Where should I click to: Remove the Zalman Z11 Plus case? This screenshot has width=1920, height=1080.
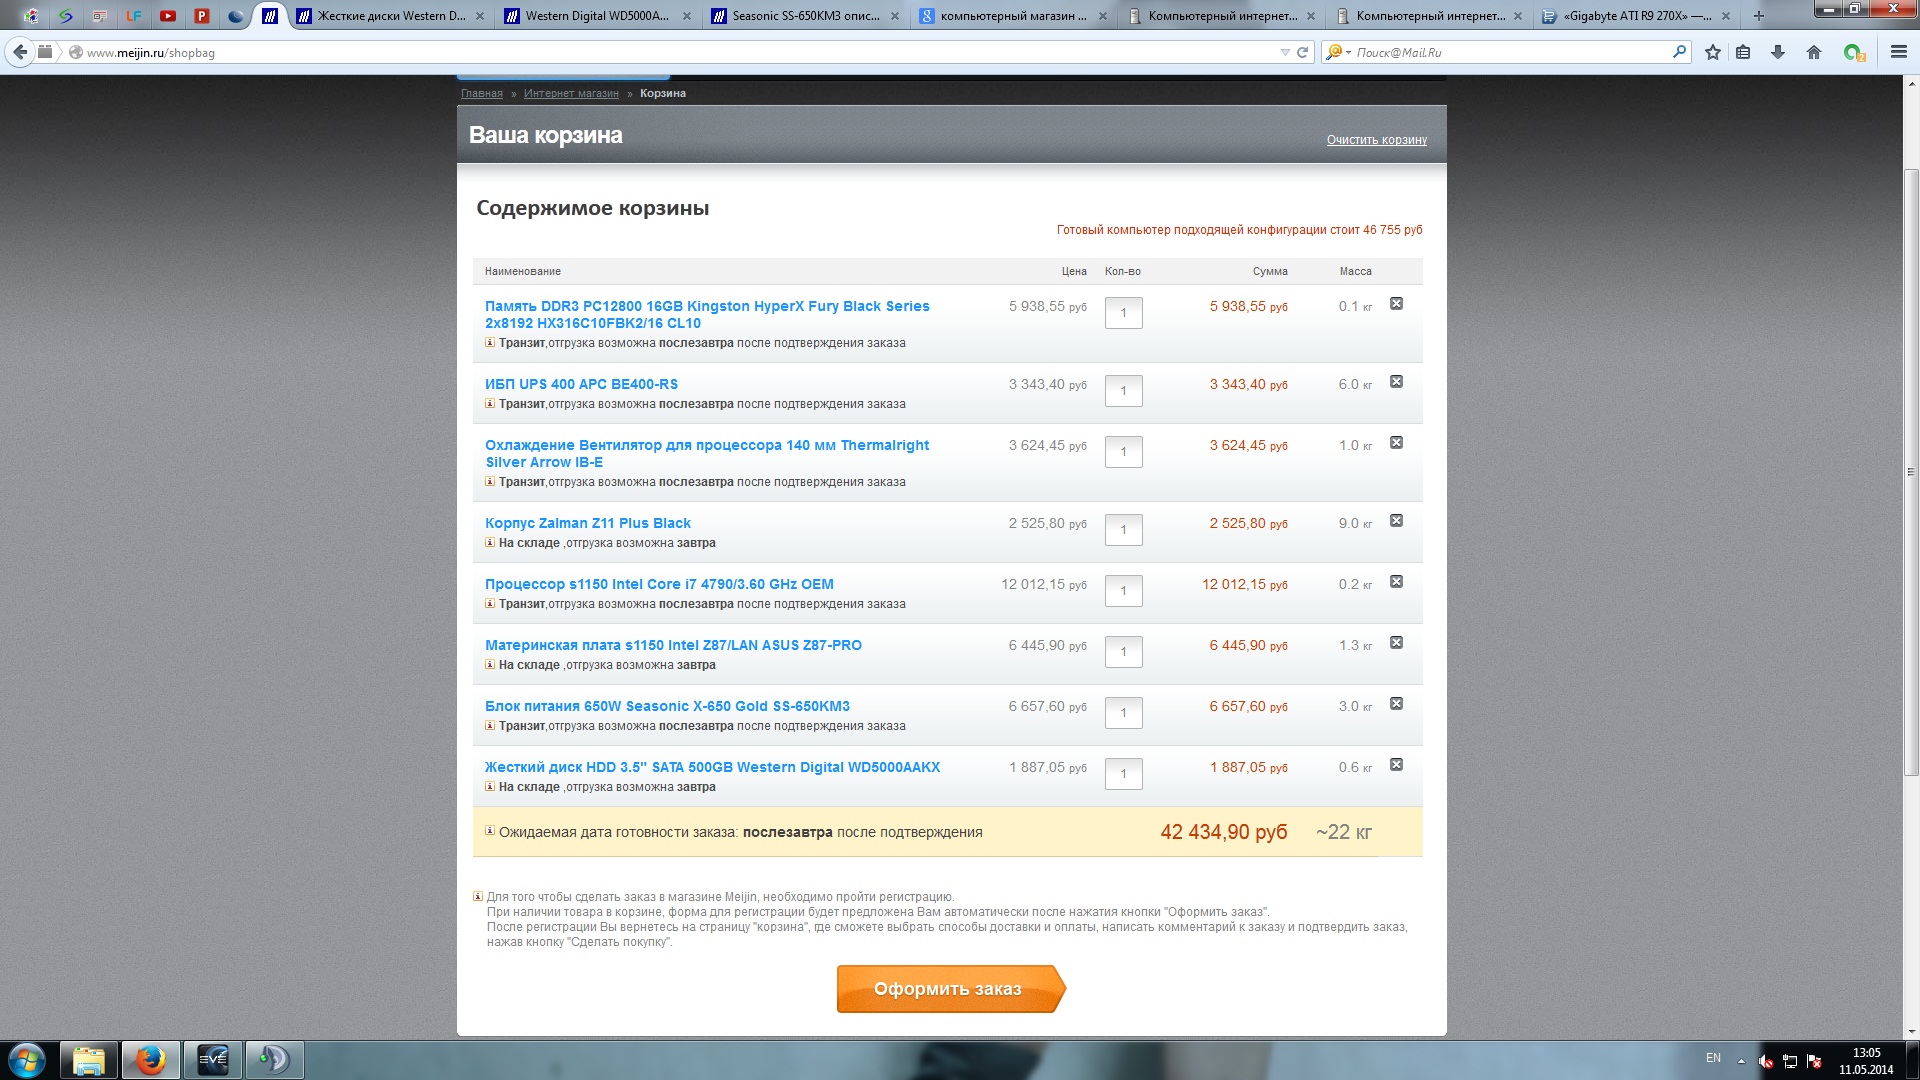coord(1396,521)
